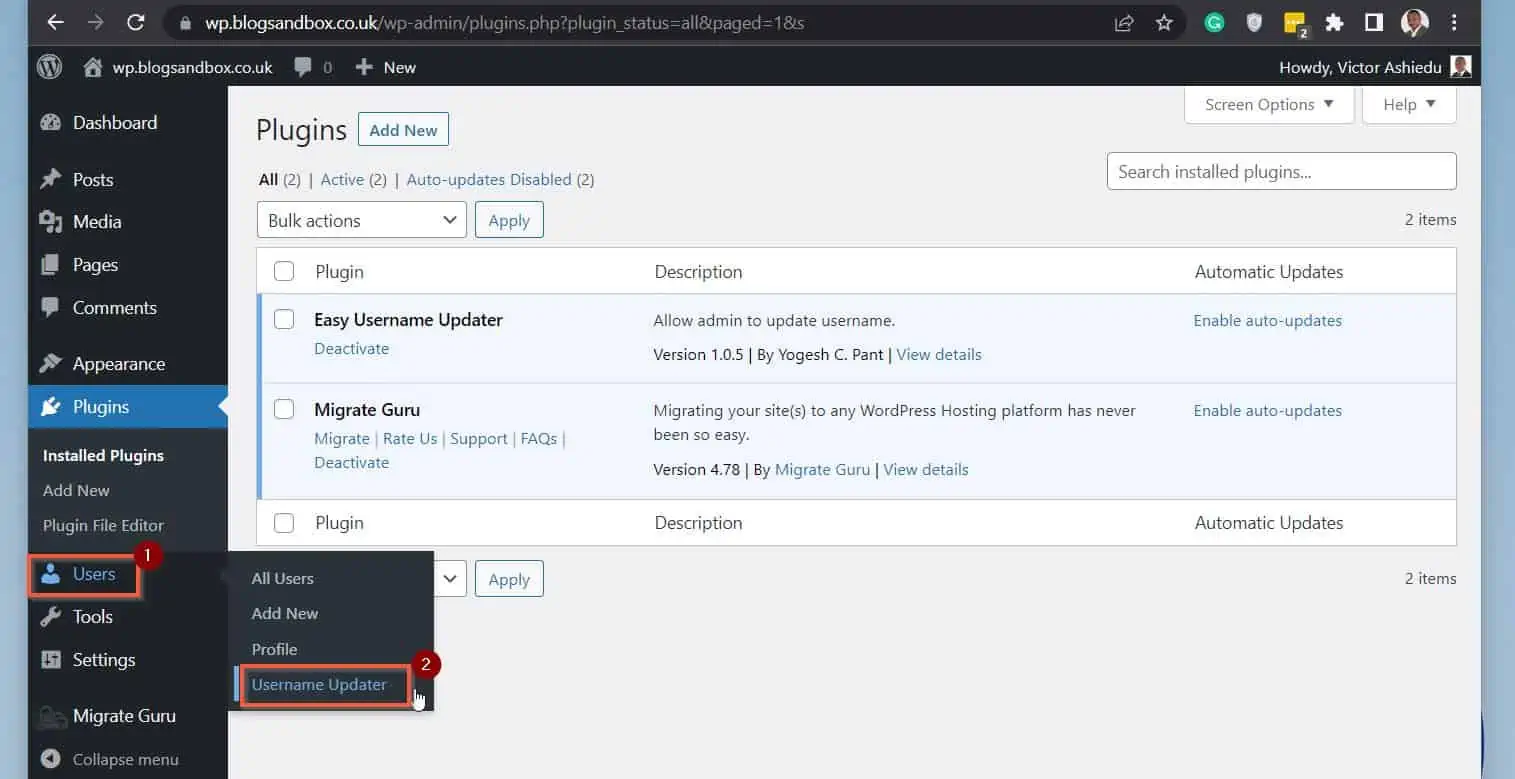This screenshot has height=779, width=1515.
Task: Enable auto-updates for Easy Username Updater
Action: coord(1268,321)
